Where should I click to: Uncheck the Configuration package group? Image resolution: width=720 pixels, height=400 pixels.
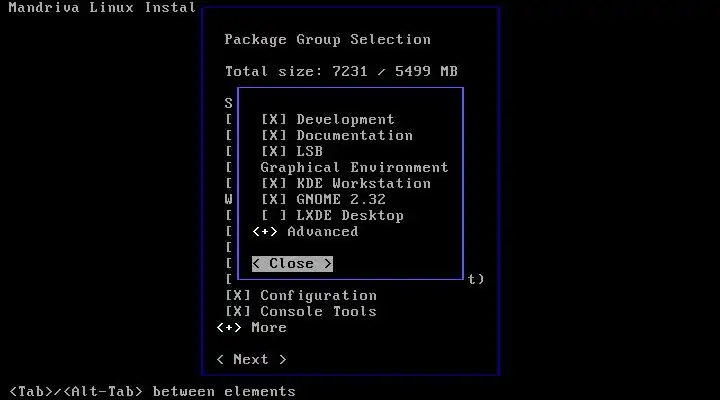(238, 295)
